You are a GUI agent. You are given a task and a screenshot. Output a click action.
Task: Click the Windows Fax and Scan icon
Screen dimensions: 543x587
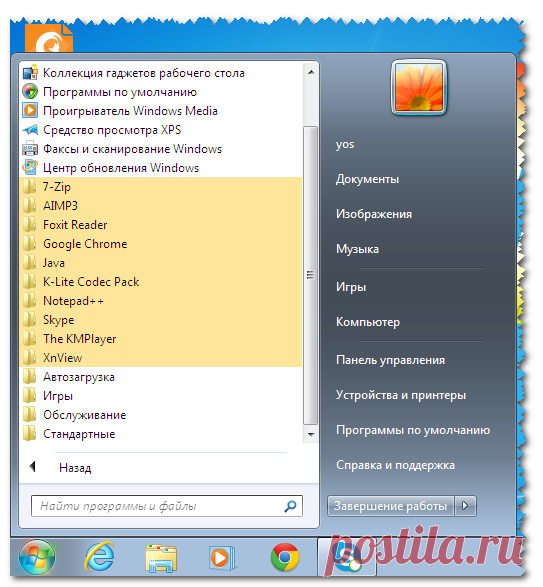tap(30, 149)
